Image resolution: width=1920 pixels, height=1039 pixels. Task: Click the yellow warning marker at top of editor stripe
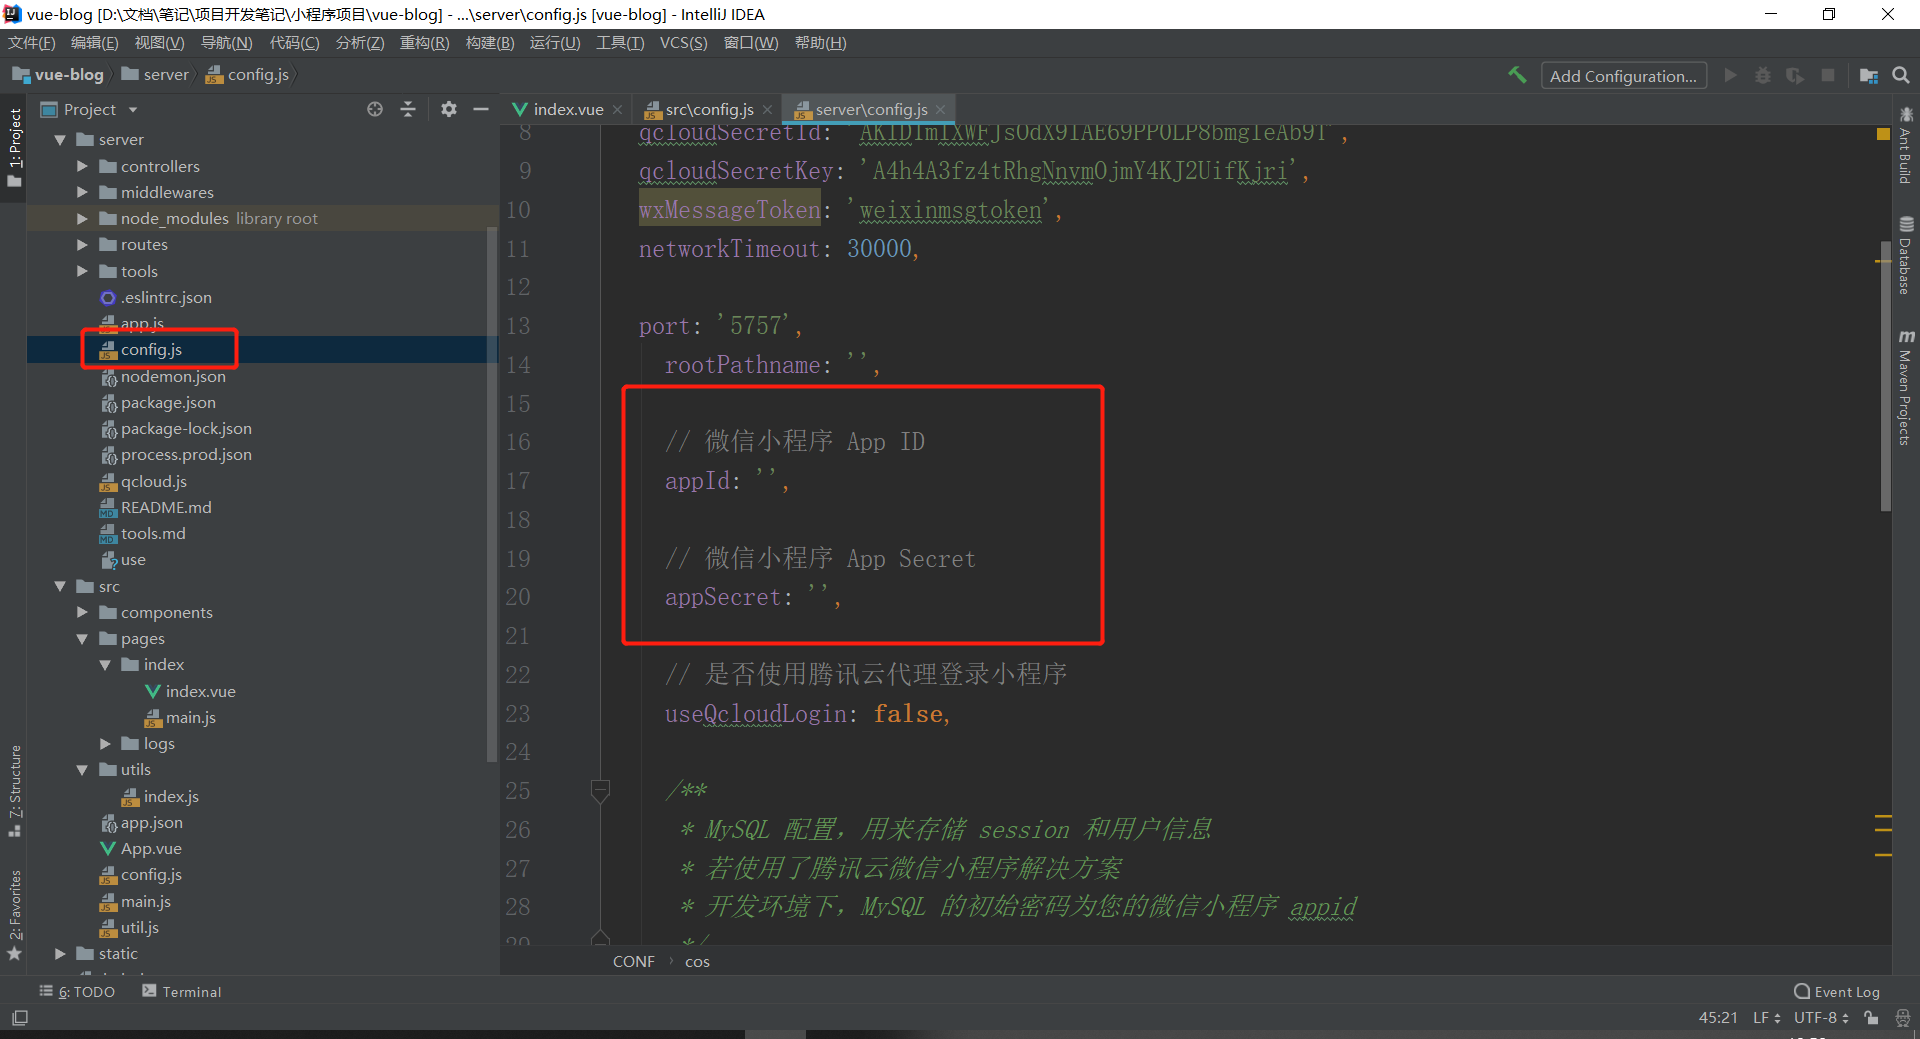tap(1883, 134)
